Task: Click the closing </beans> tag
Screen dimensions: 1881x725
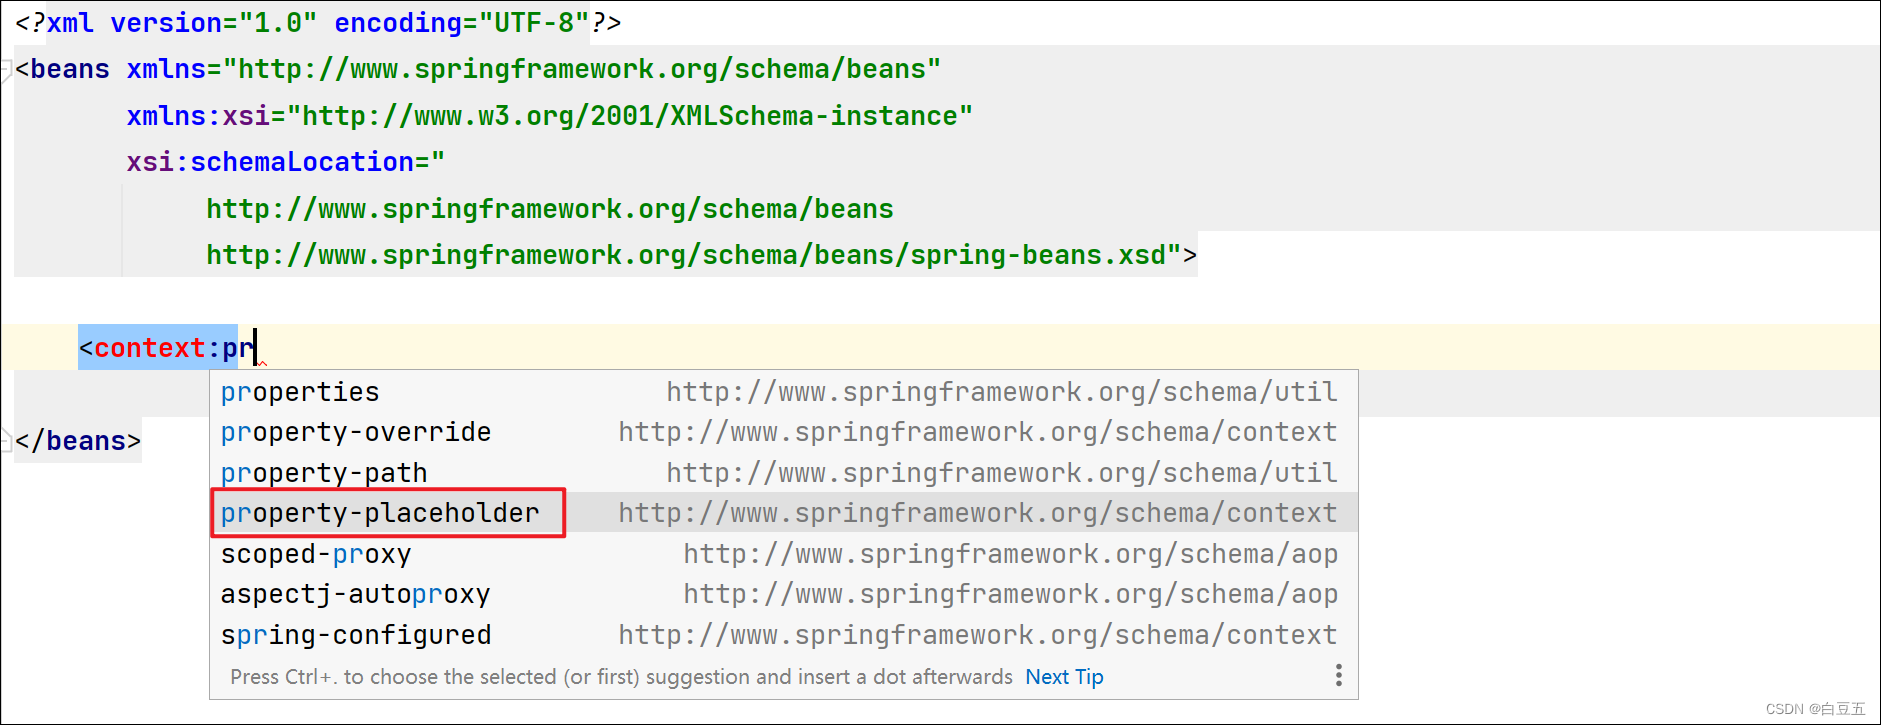Action: pos(78,441)
